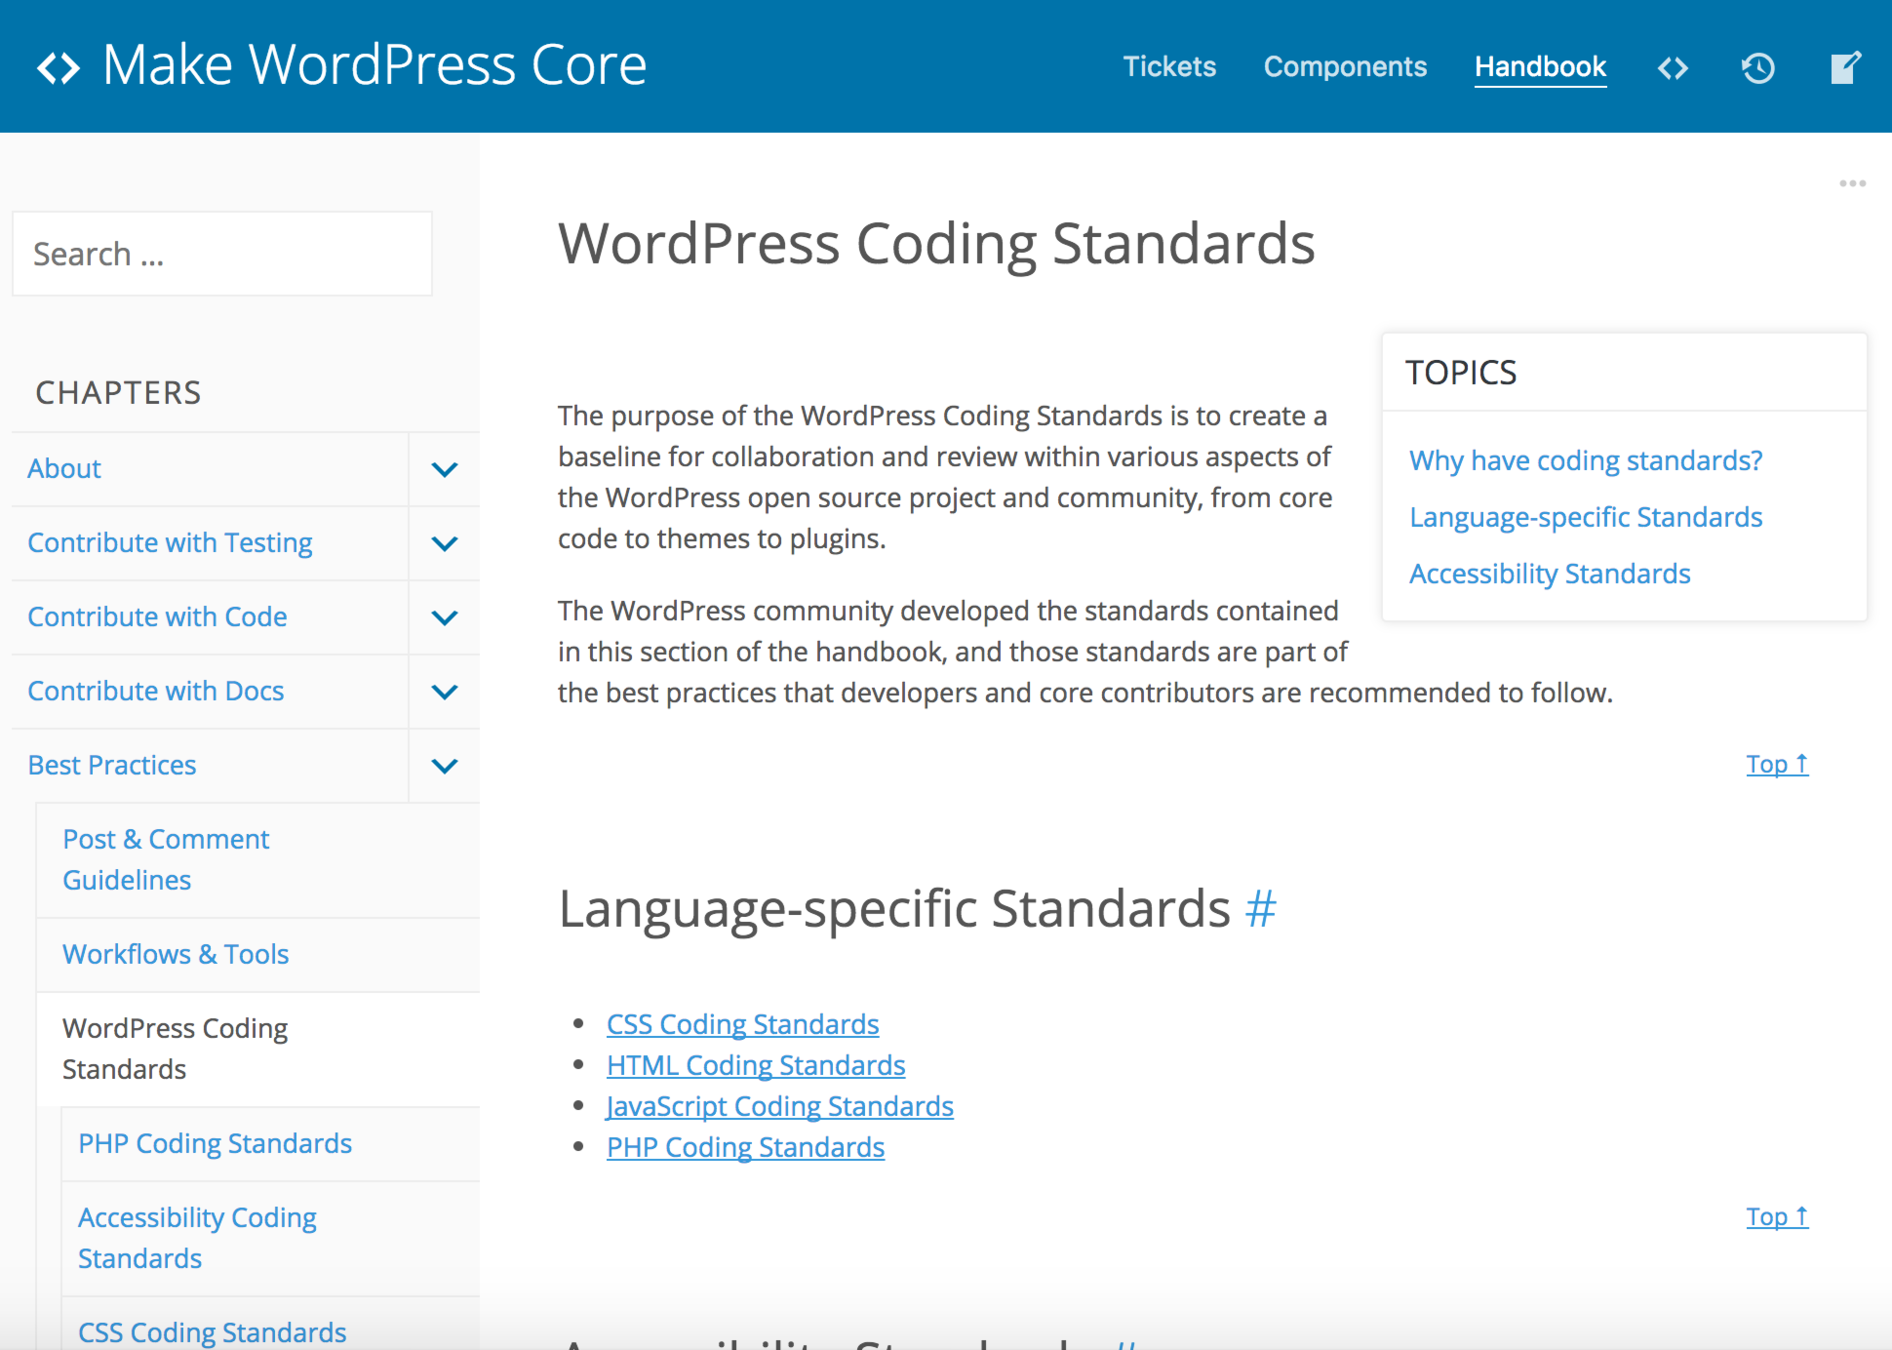Collapse the Best Practices chevron
The image size is (1892, 1350).
[x=444, y=765]
